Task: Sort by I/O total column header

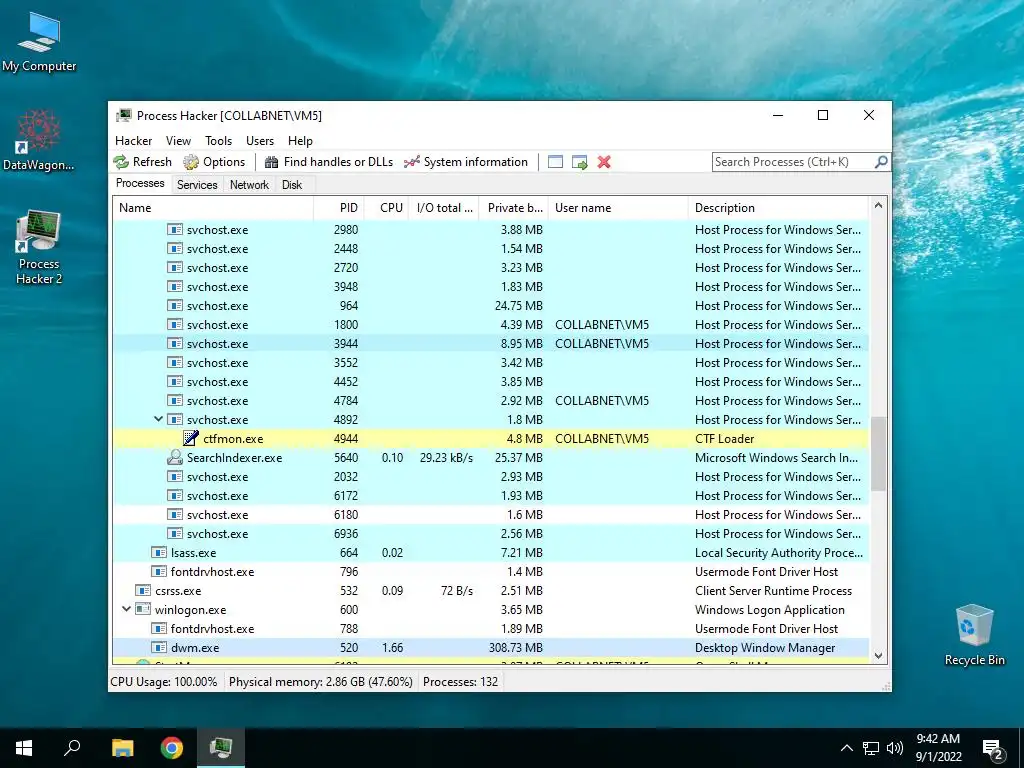Action: (x=444, y=208)
